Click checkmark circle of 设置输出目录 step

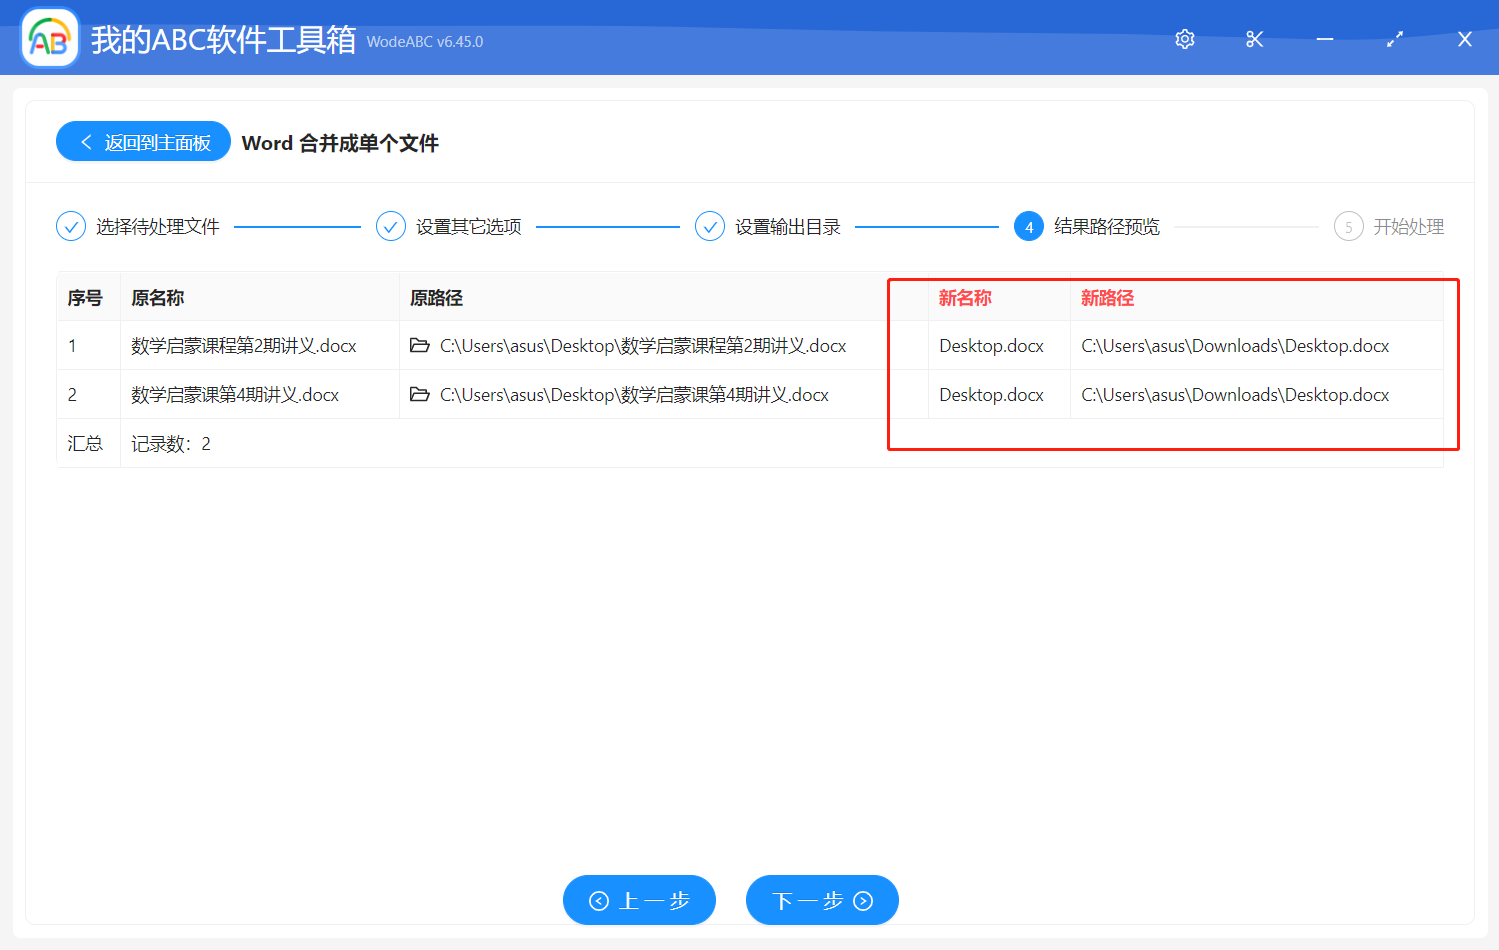tap(710, 227)
